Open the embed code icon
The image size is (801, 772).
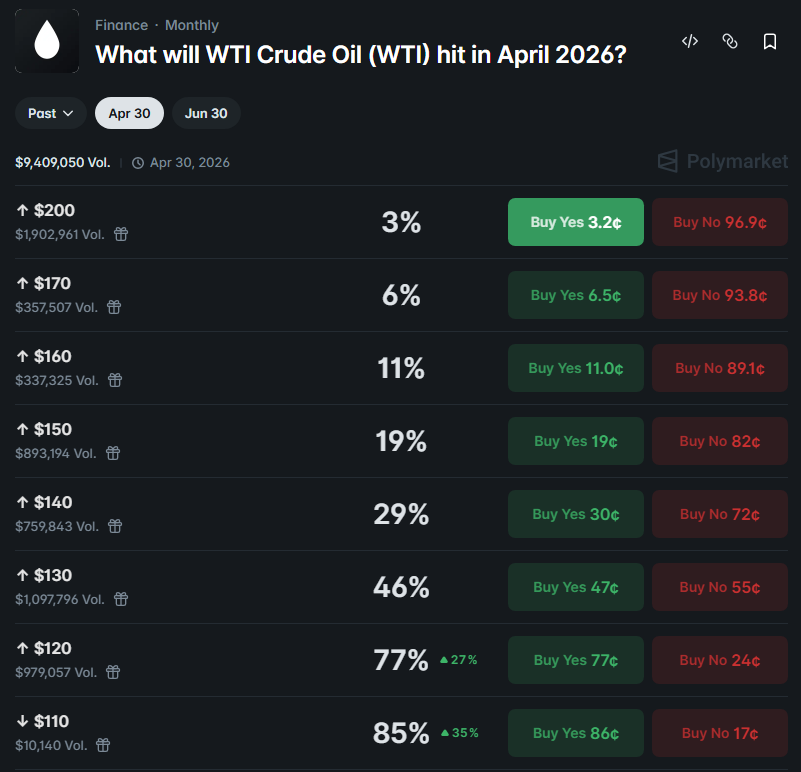point(689,41)
